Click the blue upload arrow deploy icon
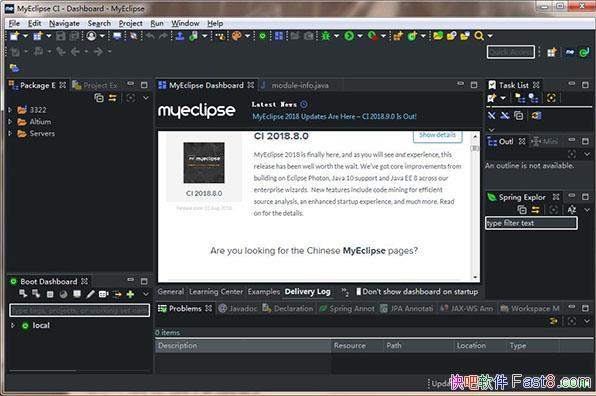This screenshot has width=596, height=396. pos(180,36)
